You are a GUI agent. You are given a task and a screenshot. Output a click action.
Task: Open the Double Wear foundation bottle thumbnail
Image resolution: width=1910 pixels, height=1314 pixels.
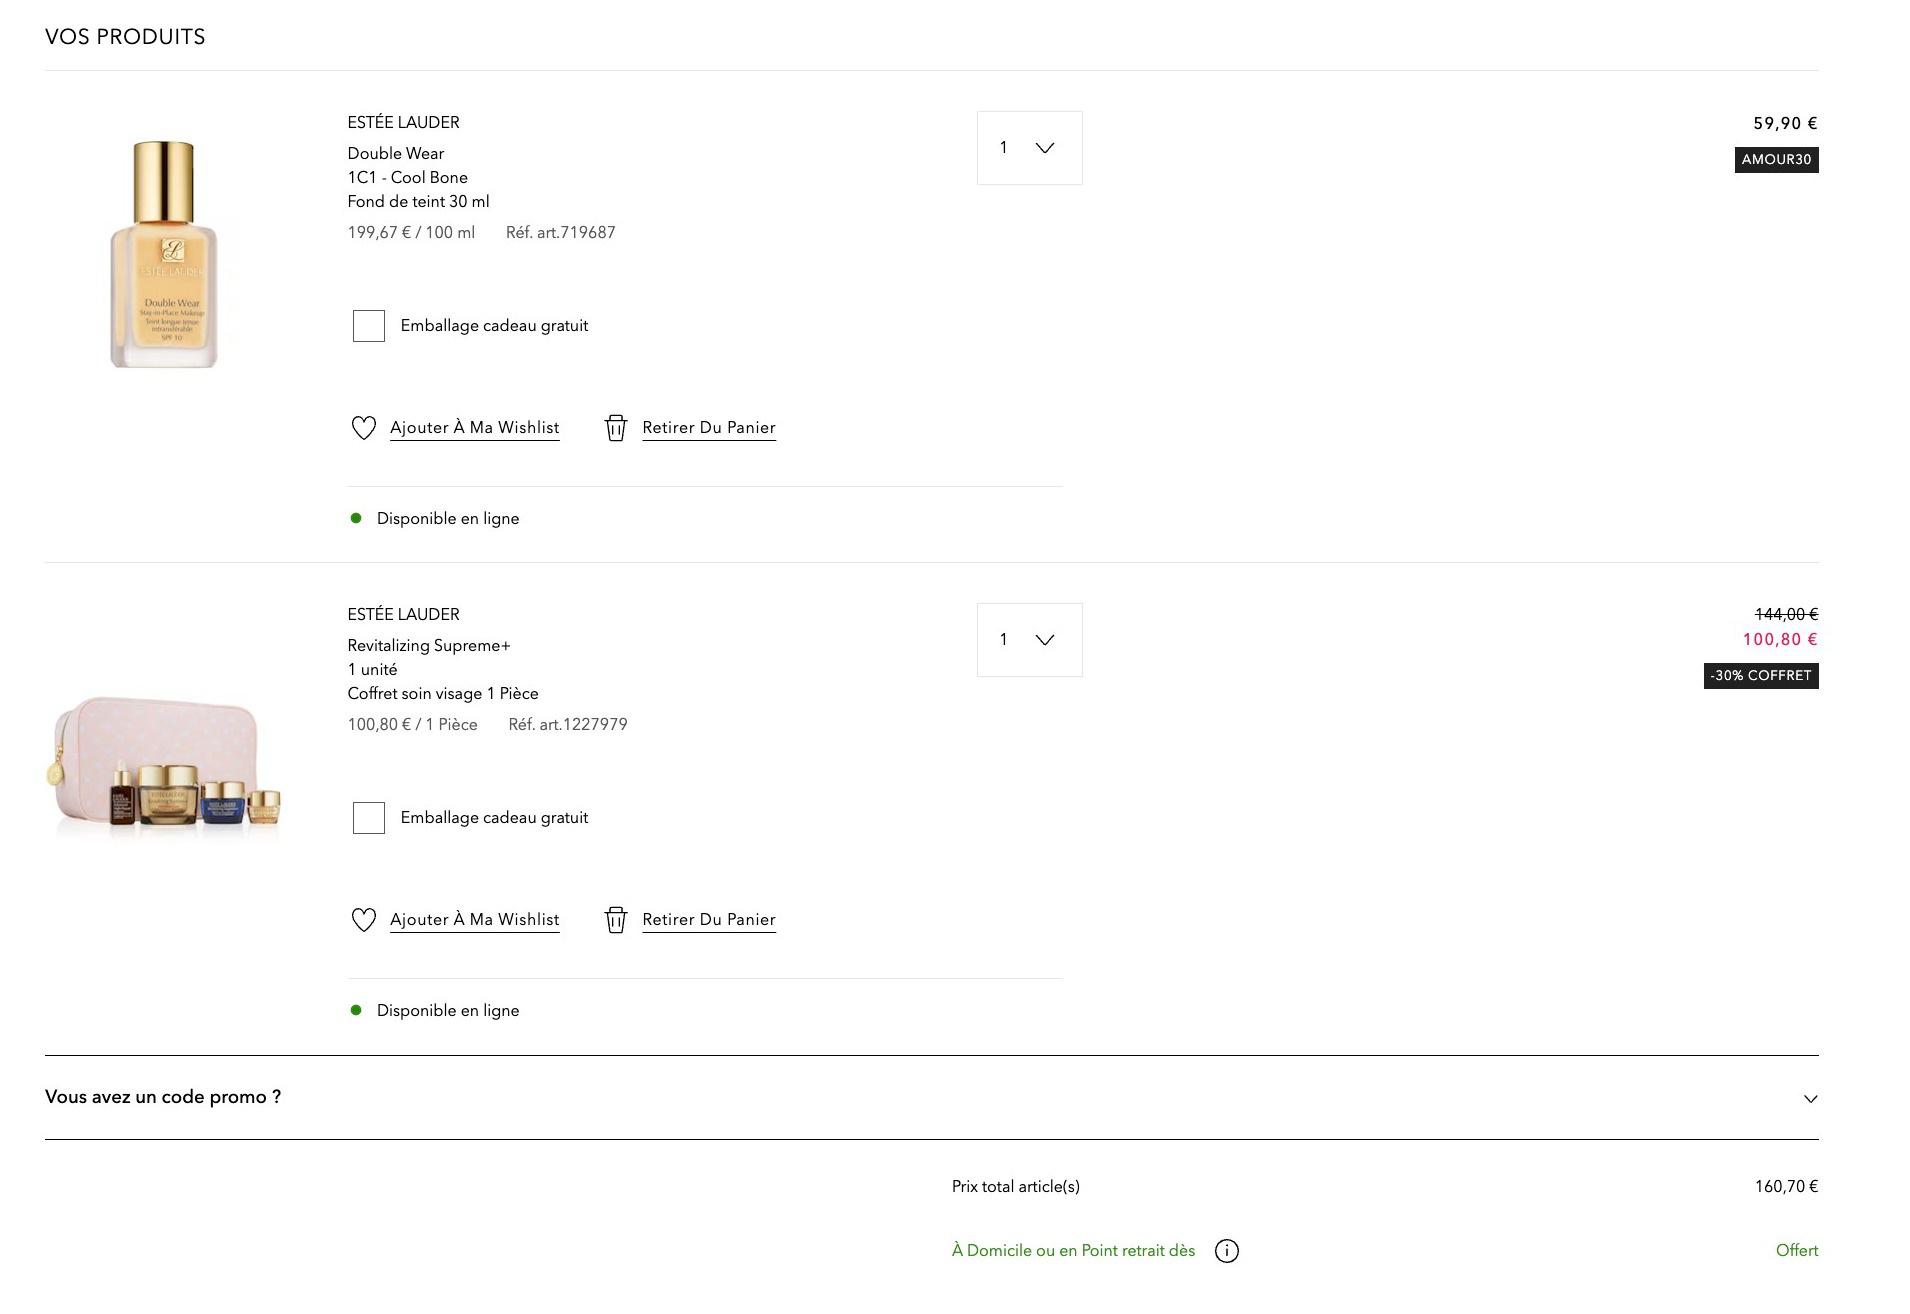(164, 254)
